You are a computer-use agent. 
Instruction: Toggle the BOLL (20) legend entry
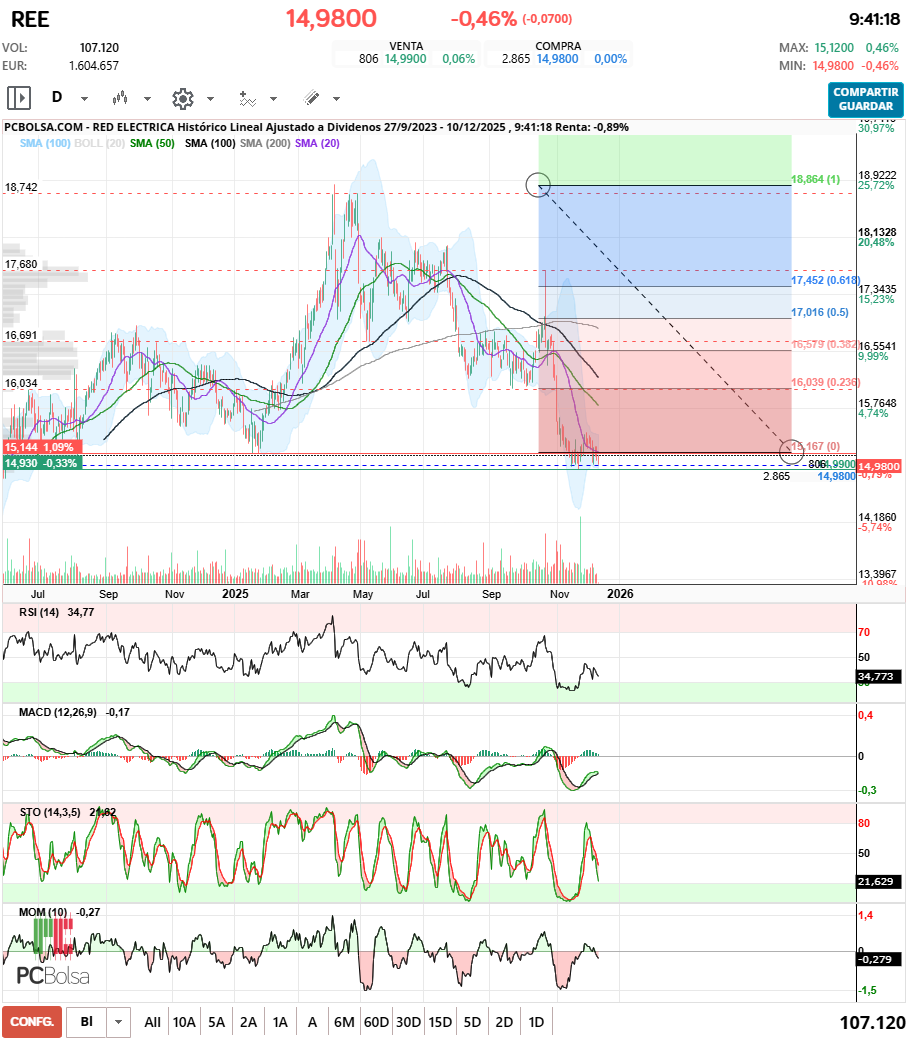[100, 143]
